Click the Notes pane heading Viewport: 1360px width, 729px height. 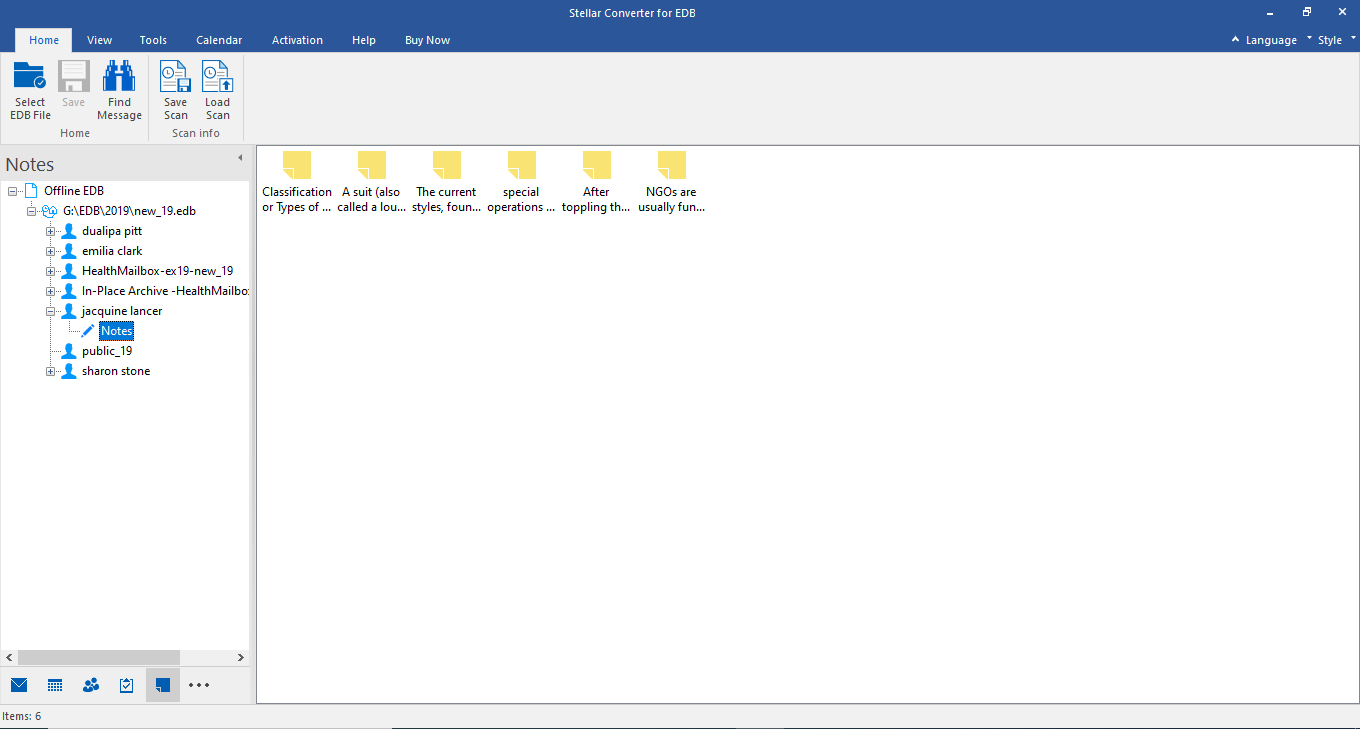(x=30, y=164)
